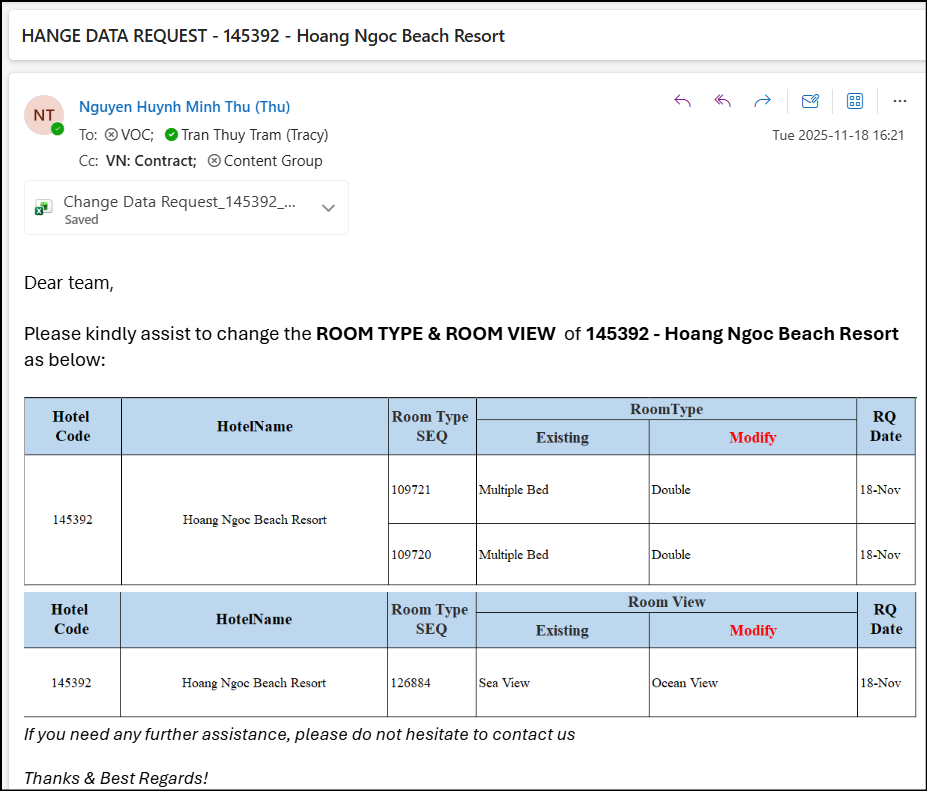Click the Ocean View table cell
Image resolution: width=927 pixels, height=791 pixels.
(685, 683)
